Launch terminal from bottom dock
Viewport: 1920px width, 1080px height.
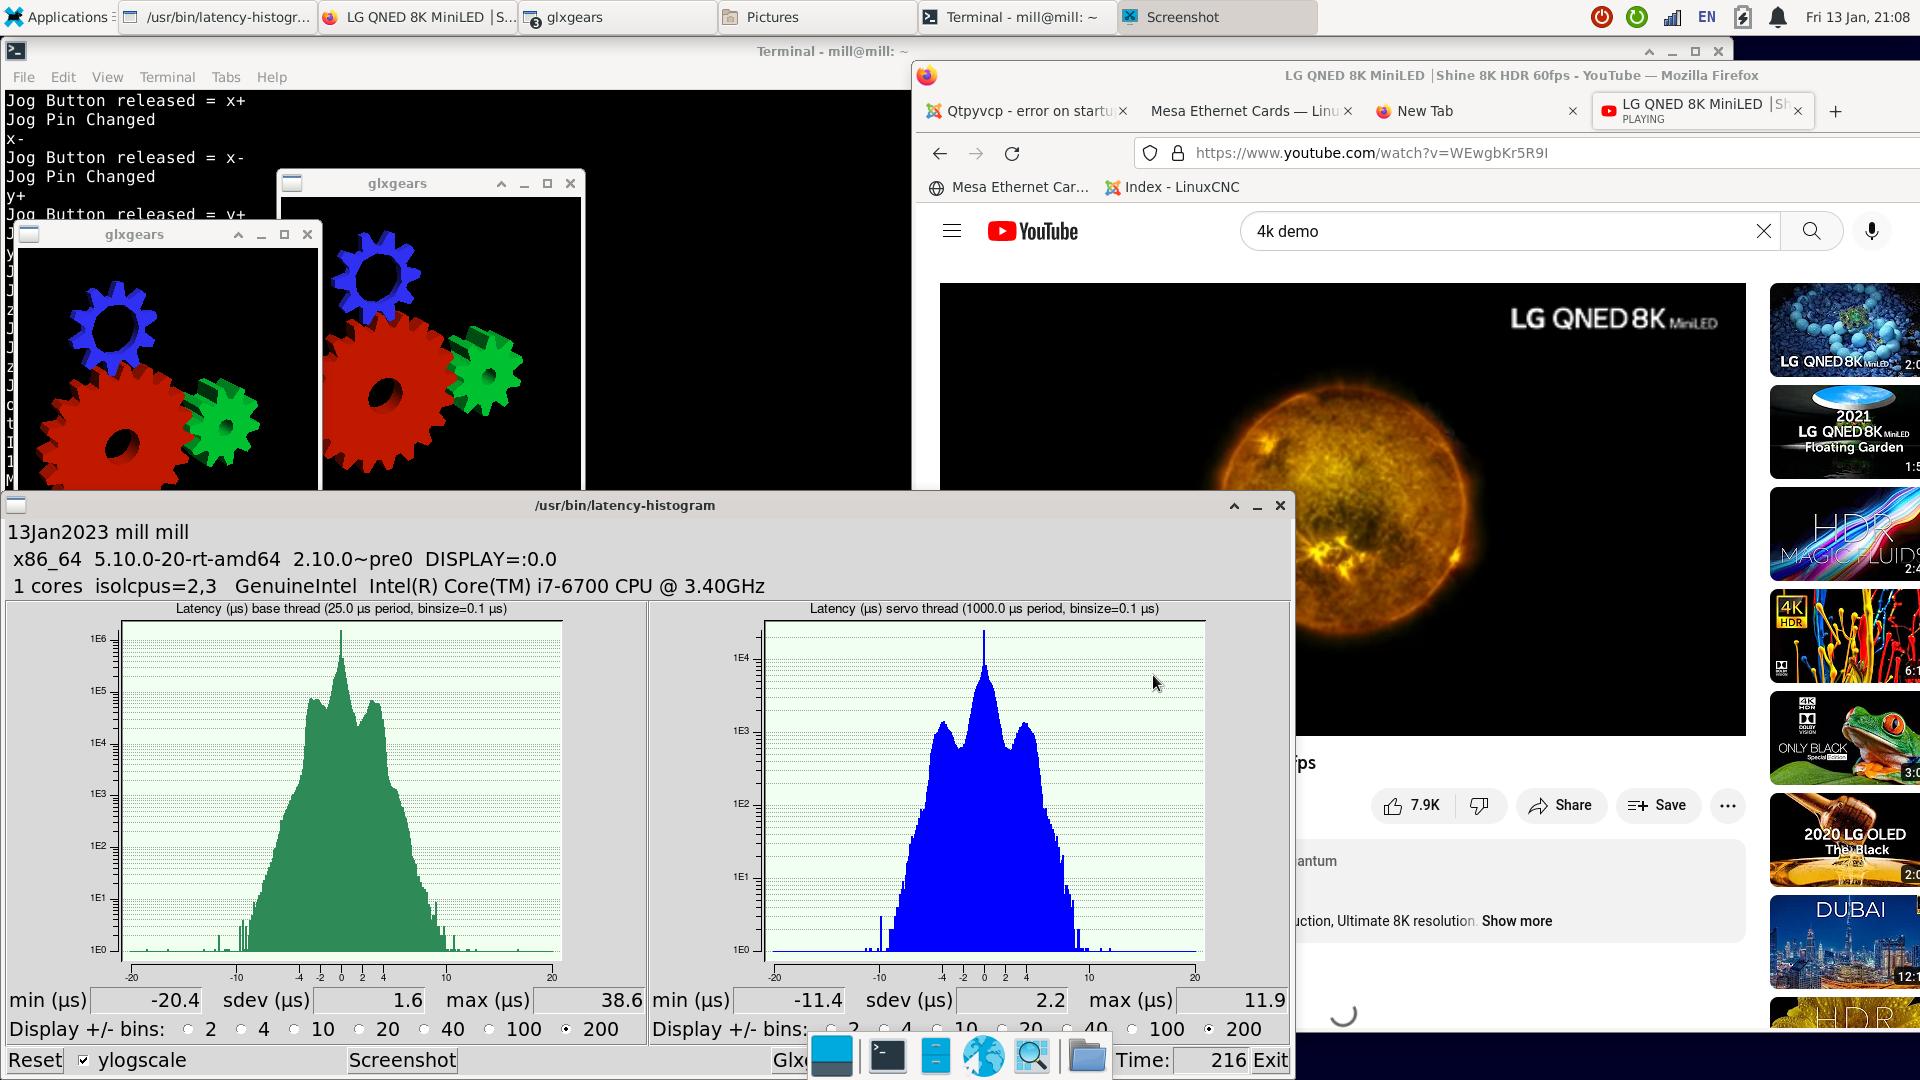pos(887,1056)
